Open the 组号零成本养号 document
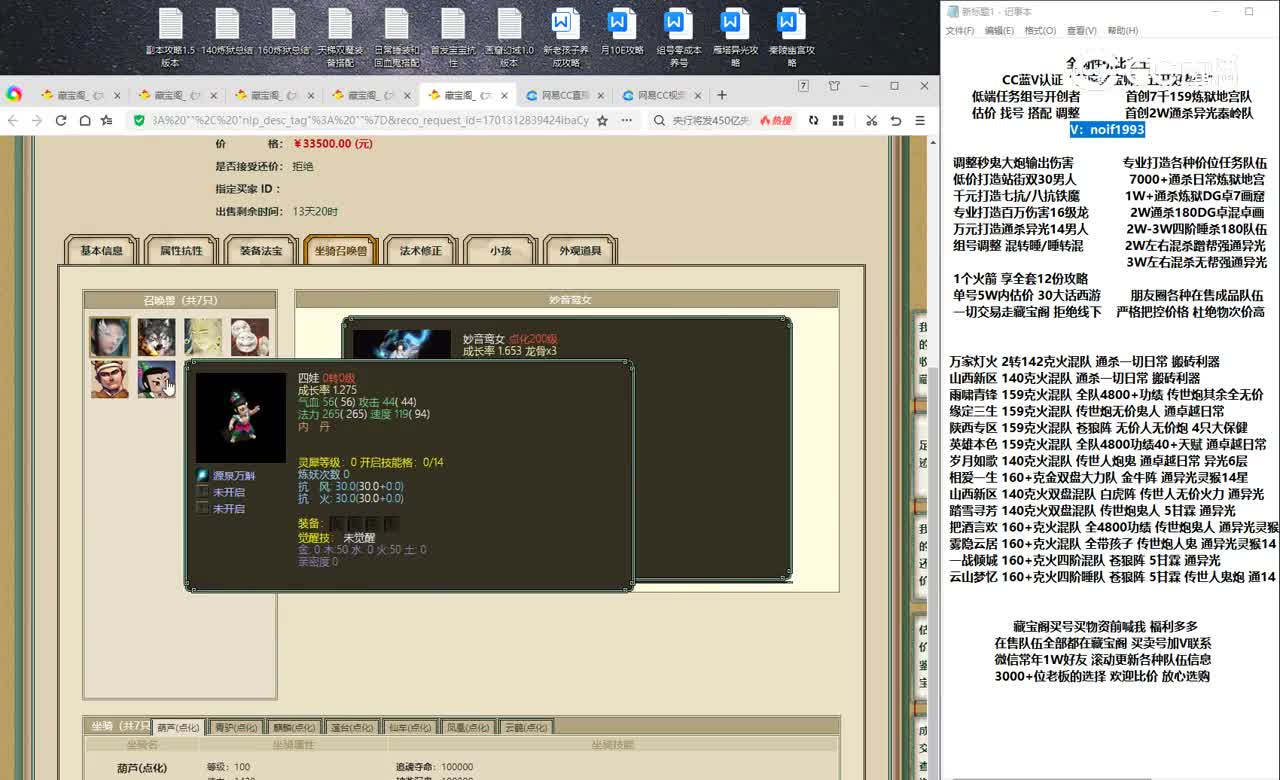 point(679,38)
